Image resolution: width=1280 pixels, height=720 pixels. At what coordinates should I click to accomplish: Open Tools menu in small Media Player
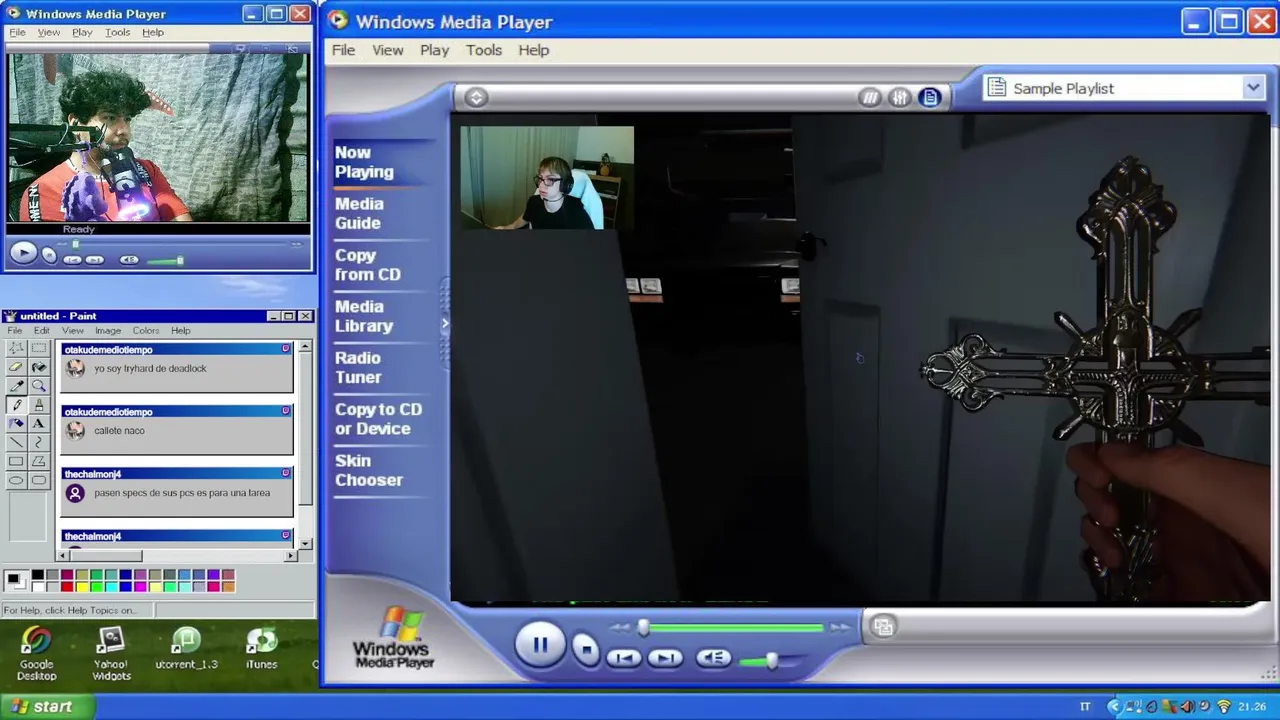coord(118,32)
